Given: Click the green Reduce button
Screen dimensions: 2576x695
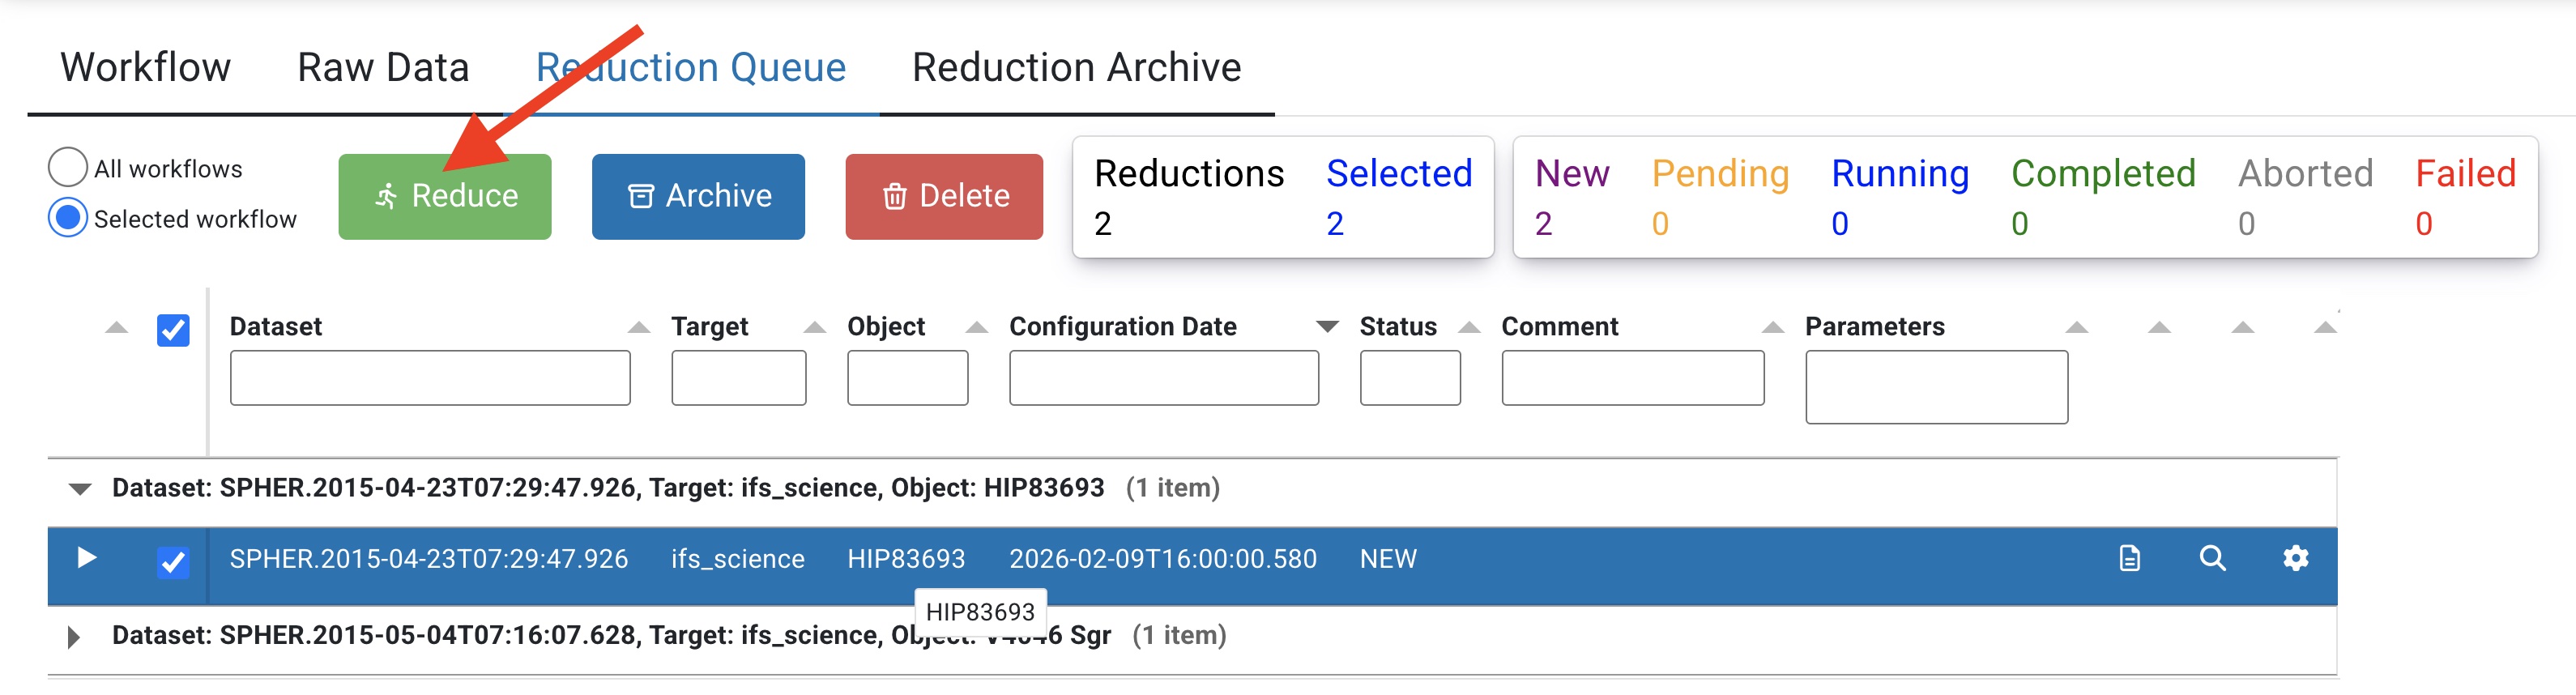Looking at the screenshot, I should [x=445, y=196].
